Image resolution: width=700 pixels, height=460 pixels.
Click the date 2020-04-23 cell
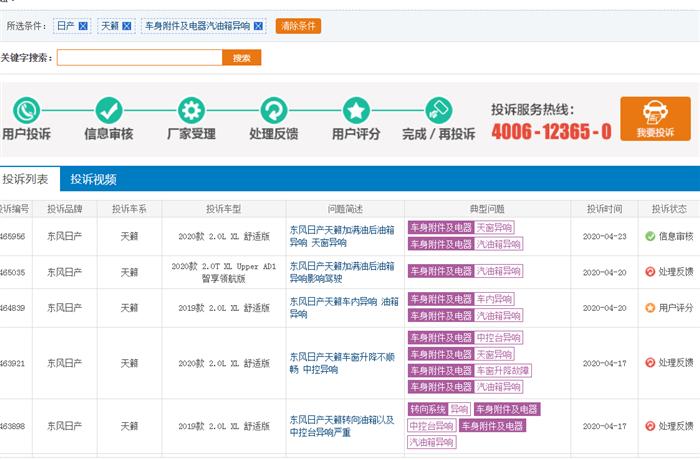point(604,236)
